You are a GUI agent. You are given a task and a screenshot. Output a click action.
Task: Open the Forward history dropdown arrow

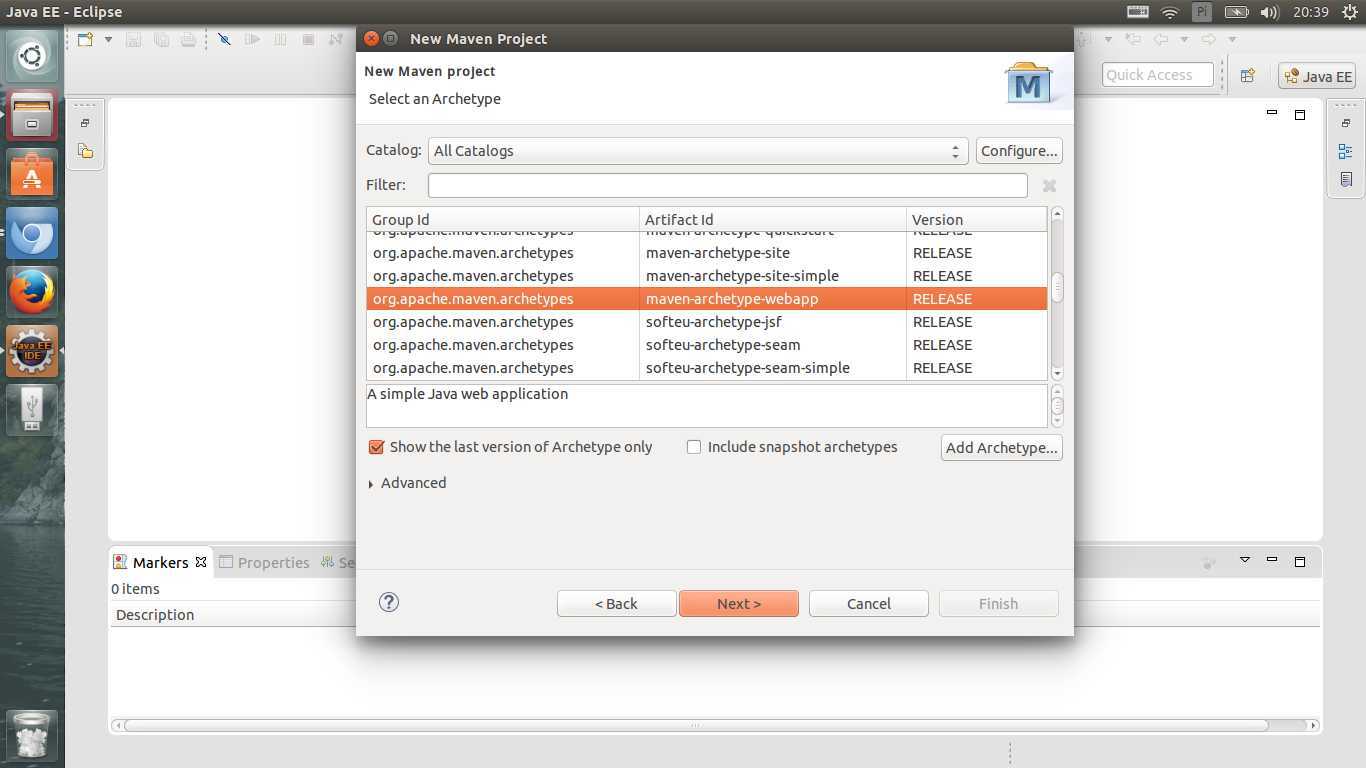pyautogui.click(x=1232, y=40)
